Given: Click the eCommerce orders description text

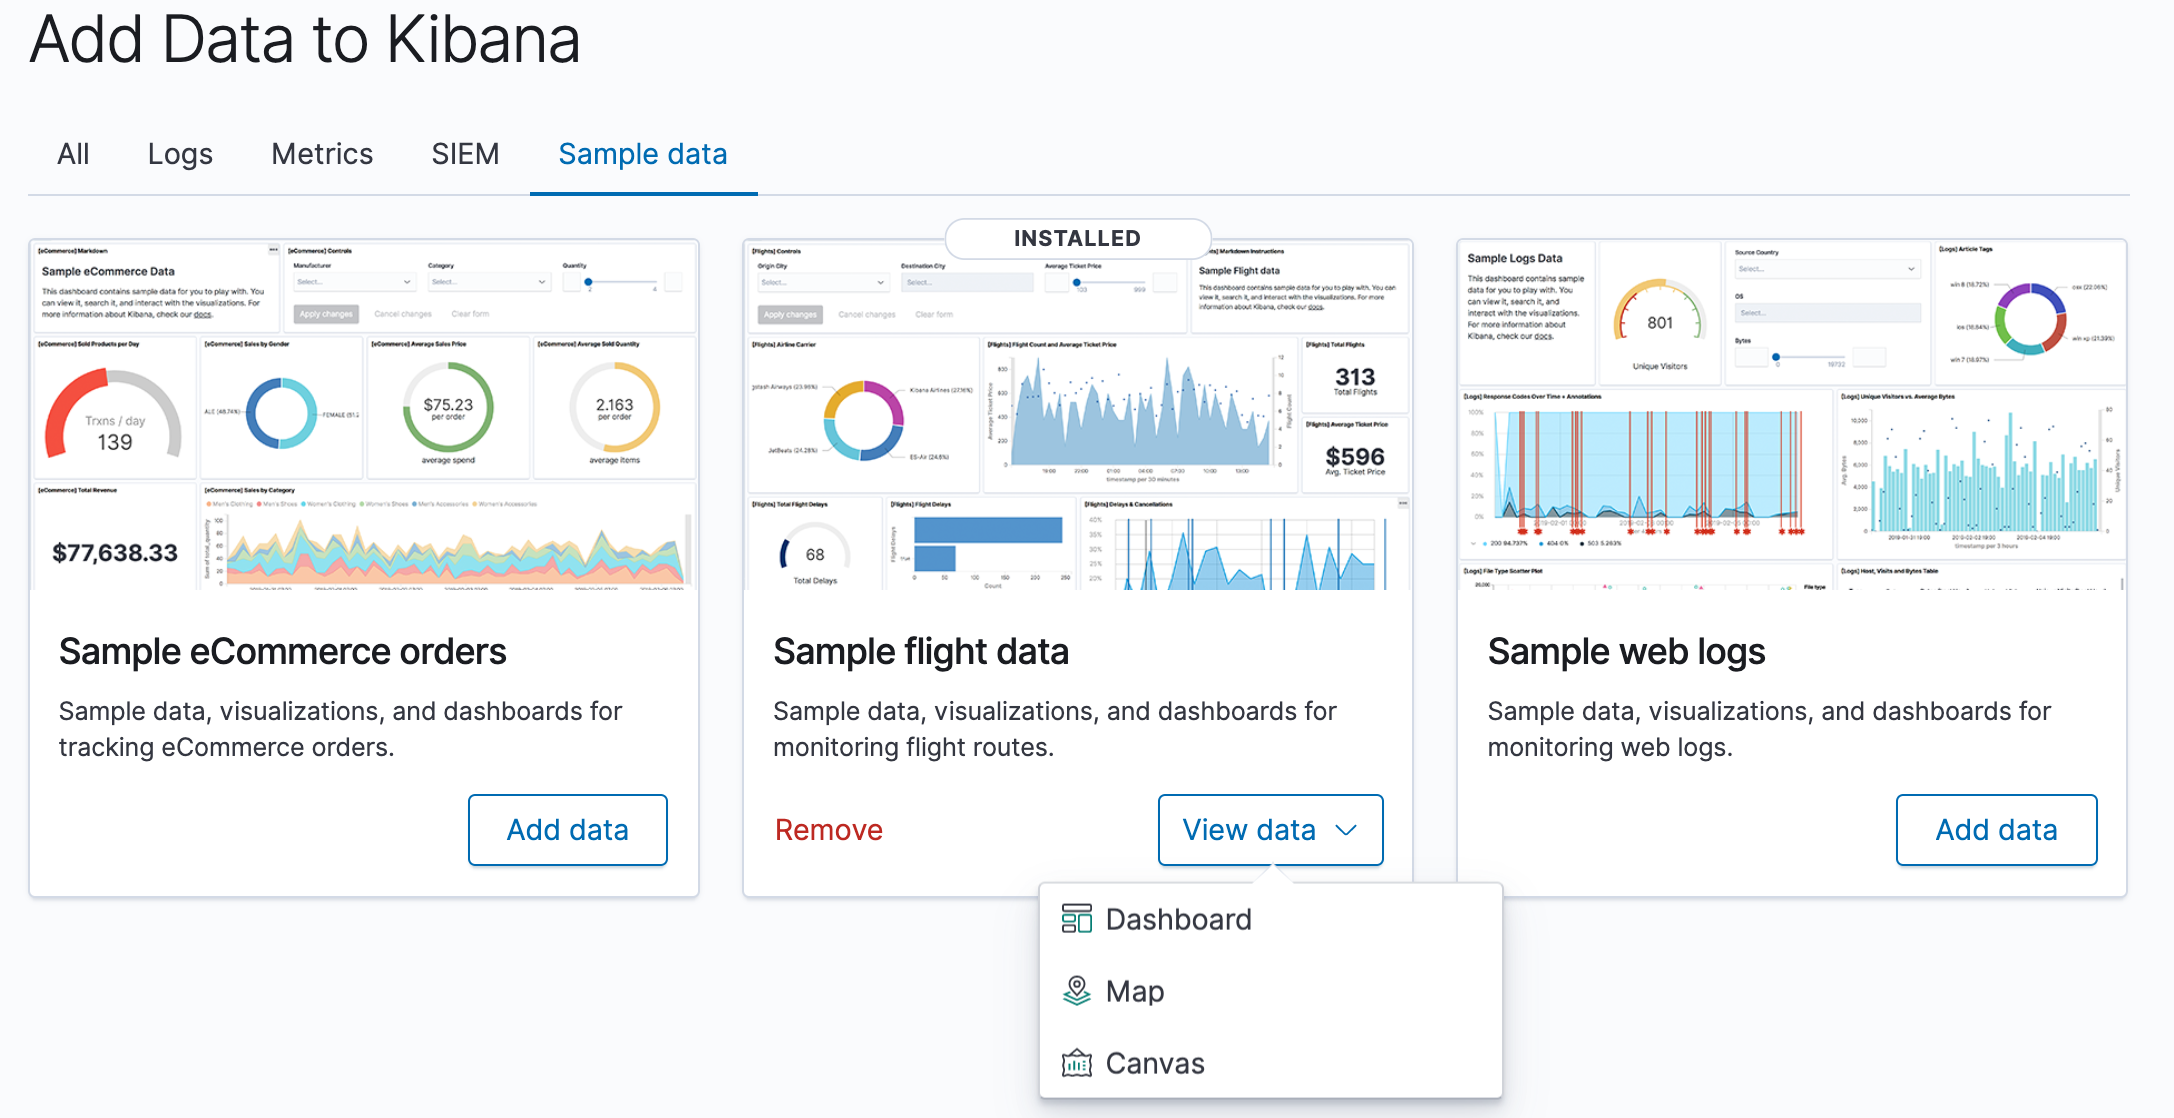Looking at the screenshot, I should pos(340,729).
